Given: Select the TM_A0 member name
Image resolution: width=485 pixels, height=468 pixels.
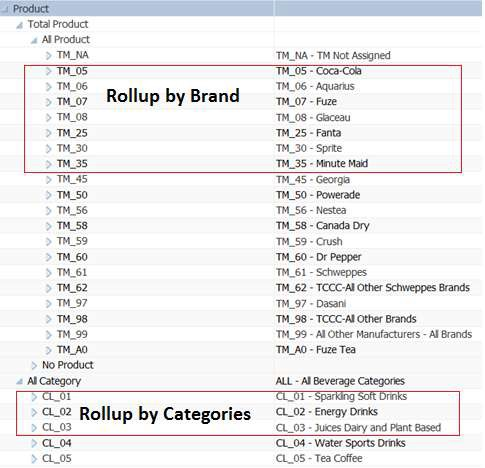Looking at the screenshot, I should (x=72, y=350).
